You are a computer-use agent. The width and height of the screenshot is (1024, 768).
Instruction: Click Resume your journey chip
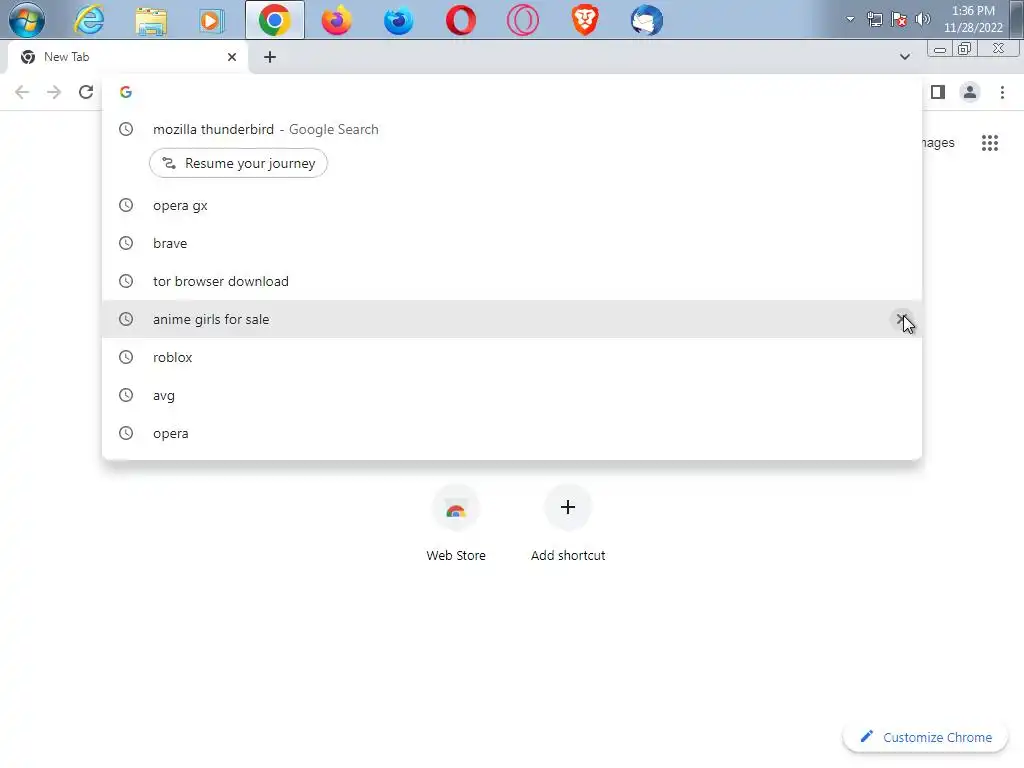click(238, 163)
